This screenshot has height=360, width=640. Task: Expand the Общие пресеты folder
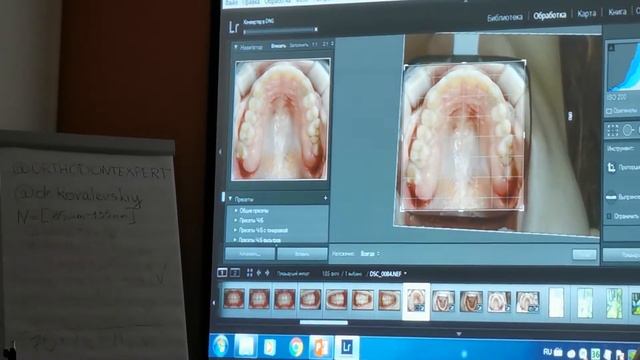[x=236, y=211]
